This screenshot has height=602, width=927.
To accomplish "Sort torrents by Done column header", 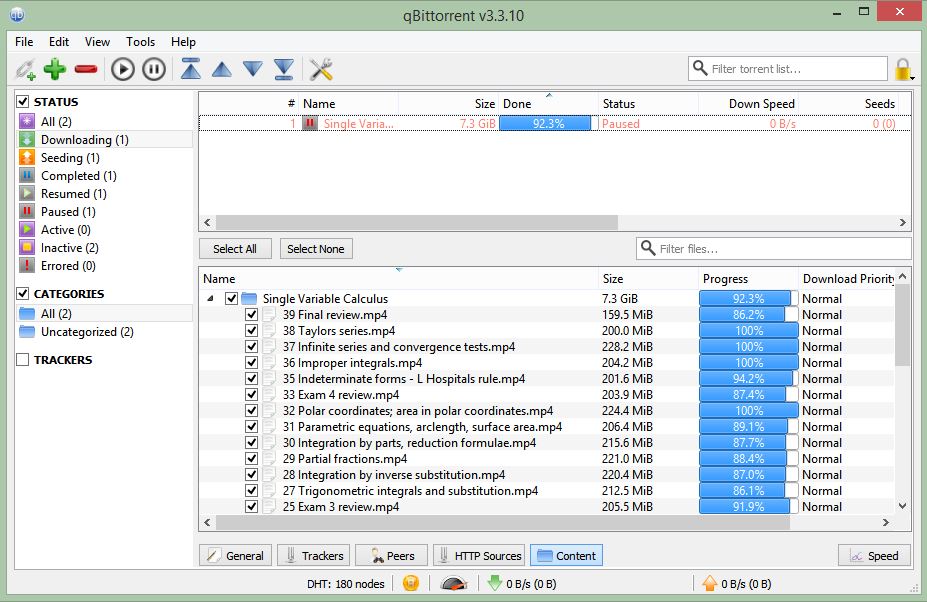I will (x=548, y=103).
